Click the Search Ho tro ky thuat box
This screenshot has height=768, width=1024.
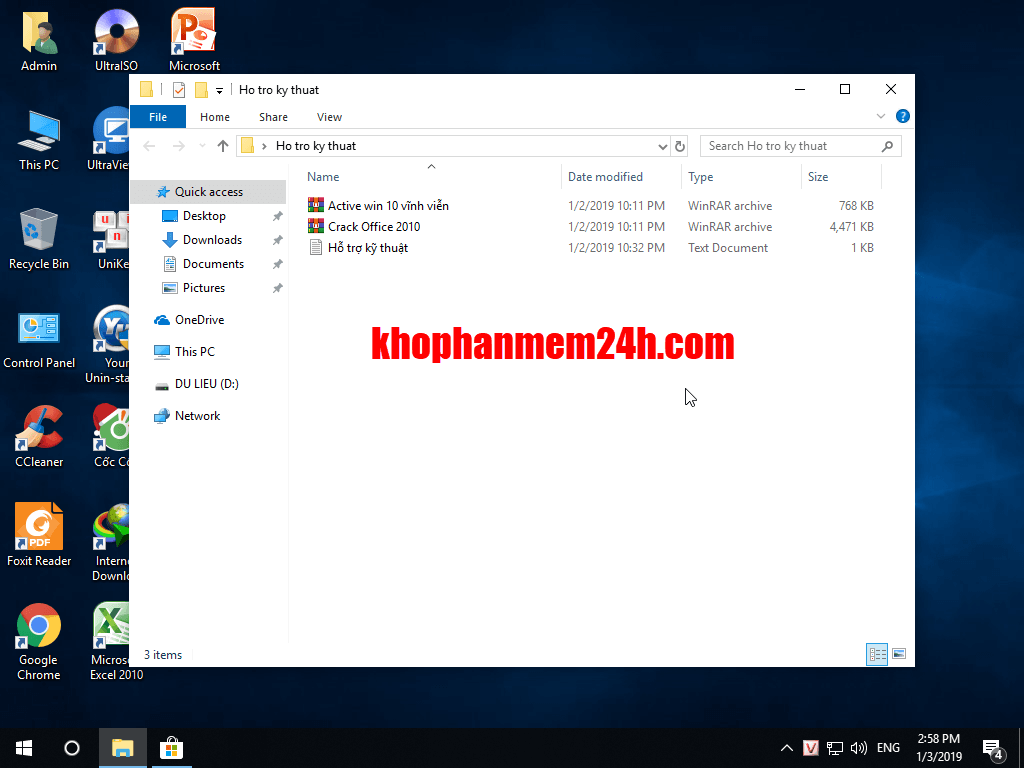click(790, 146)
